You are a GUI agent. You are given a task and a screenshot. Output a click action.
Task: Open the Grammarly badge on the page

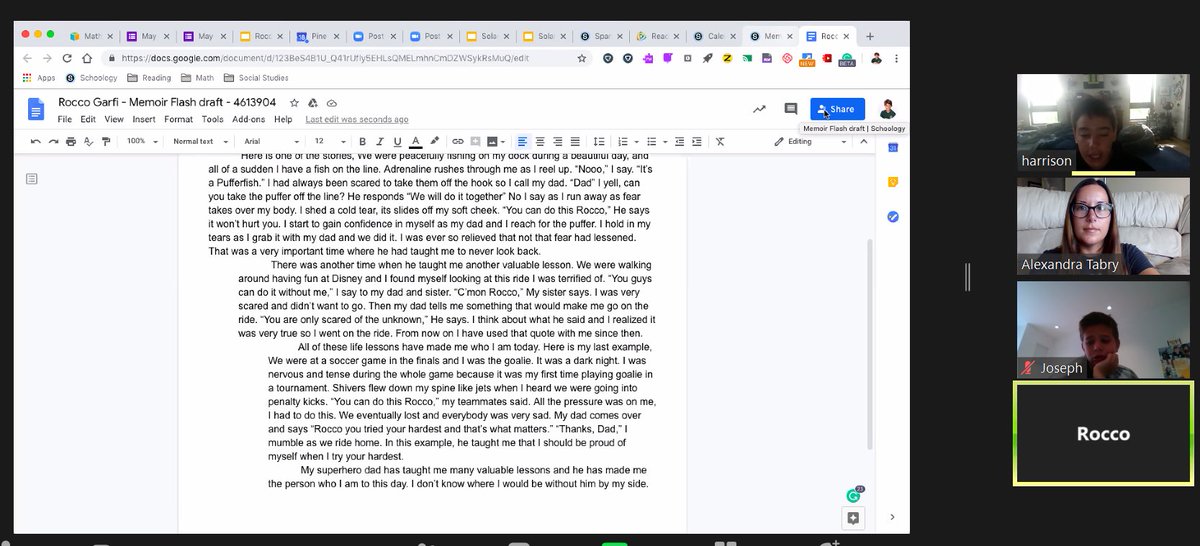point(854,494)
